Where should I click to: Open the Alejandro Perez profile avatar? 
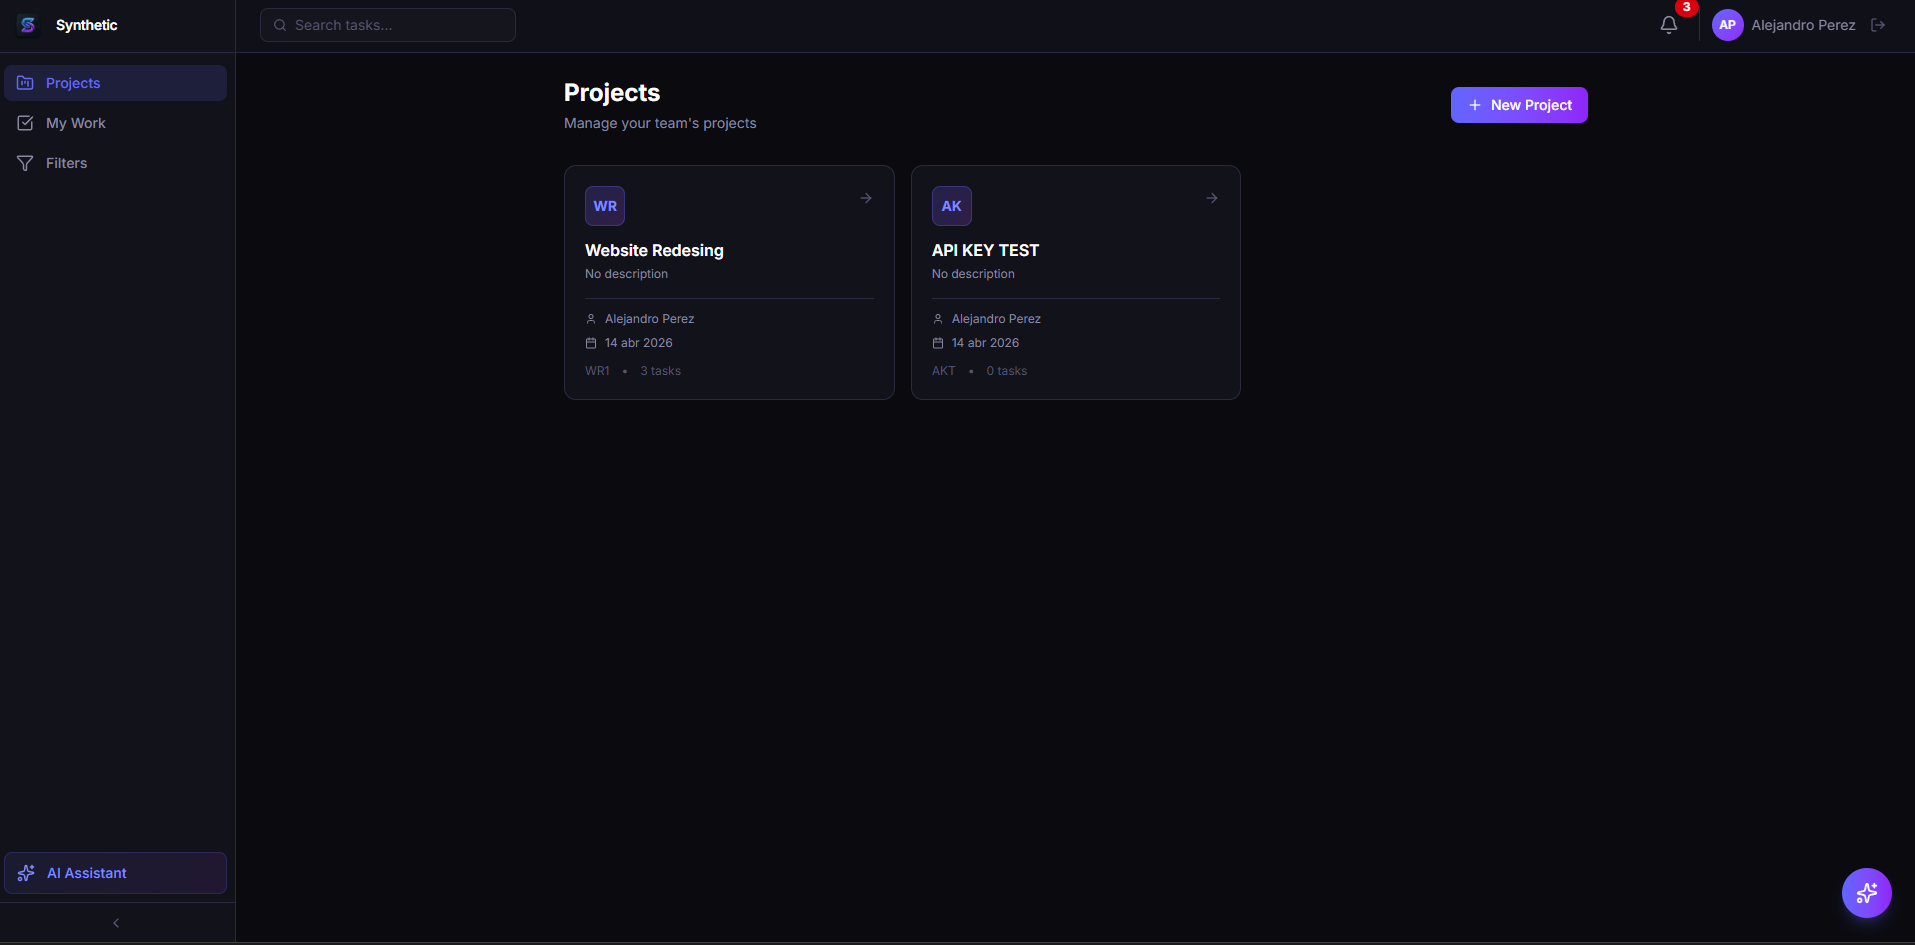[x=1728, y=25]
